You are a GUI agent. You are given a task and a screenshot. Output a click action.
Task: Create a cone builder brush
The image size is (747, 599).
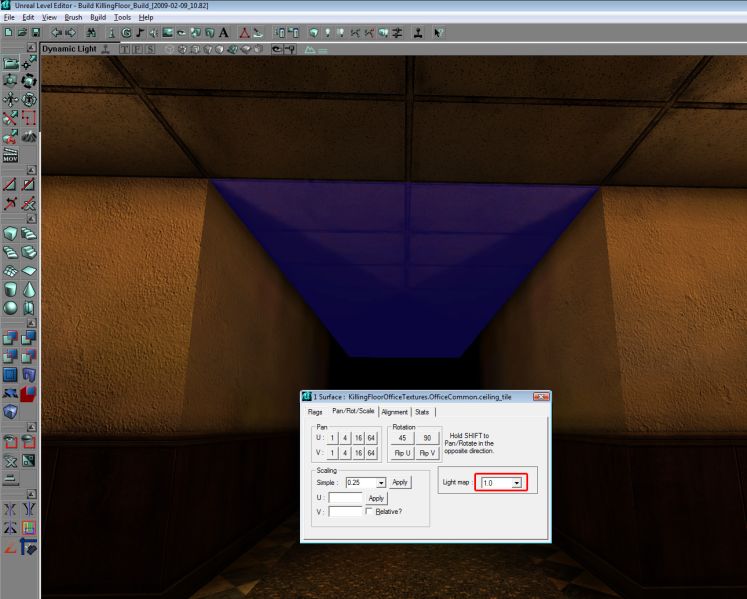pos(29,289)
